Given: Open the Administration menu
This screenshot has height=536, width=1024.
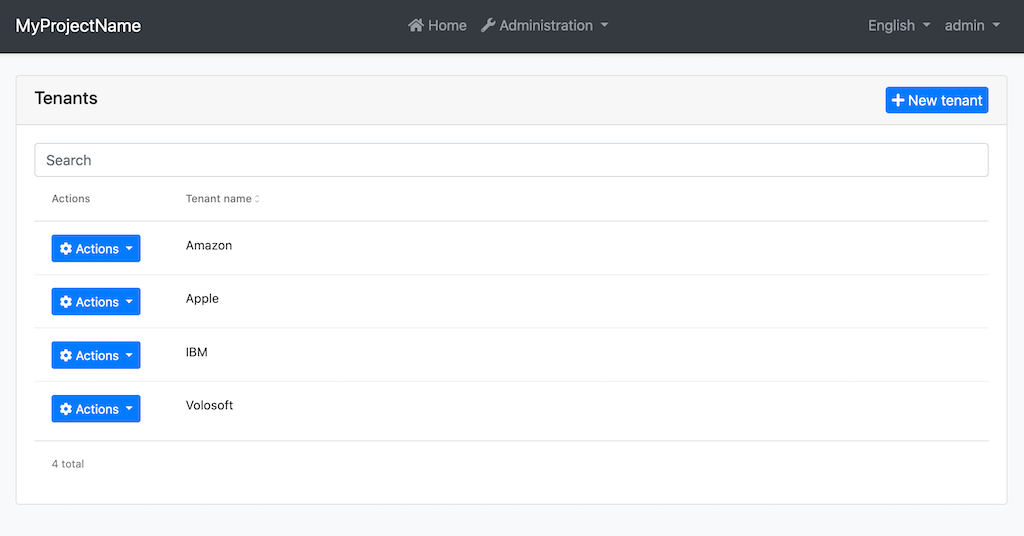Looking at the screenshot, I should 545,26.
